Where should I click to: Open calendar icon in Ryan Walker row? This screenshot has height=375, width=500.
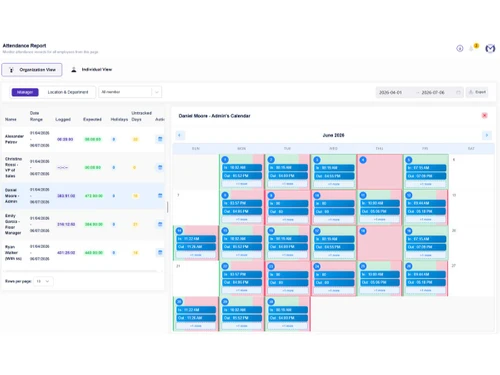(160, 252)
